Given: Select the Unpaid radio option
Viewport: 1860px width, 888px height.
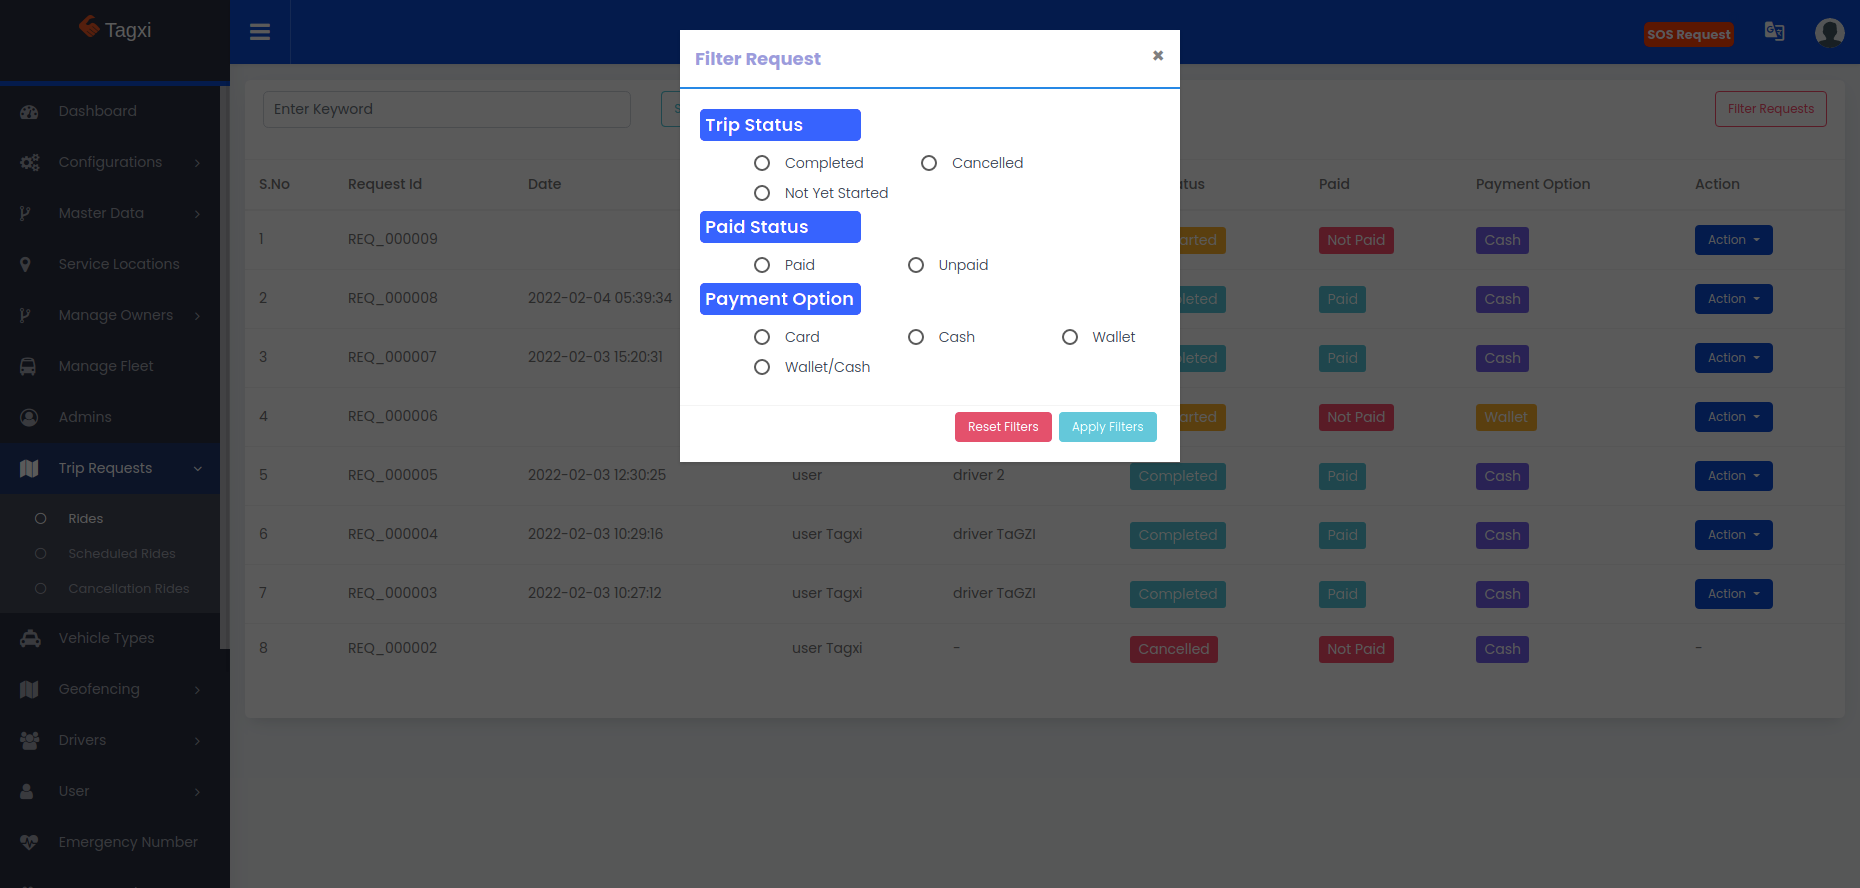Looking at the screenshot, I should pos(916,265).
